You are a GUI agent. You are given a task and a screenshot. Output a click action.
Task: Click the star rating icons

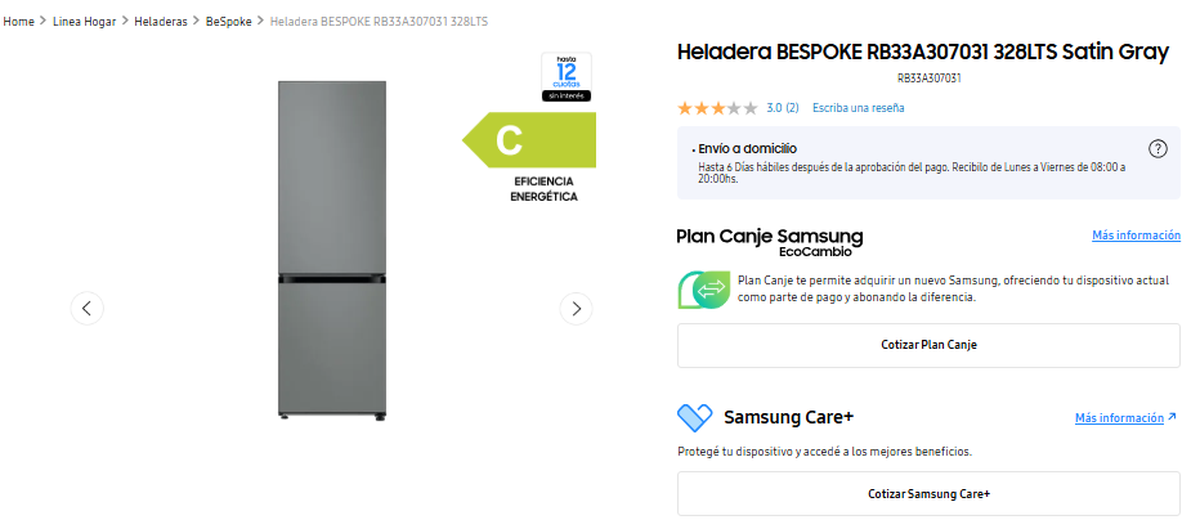click(717, 108)
